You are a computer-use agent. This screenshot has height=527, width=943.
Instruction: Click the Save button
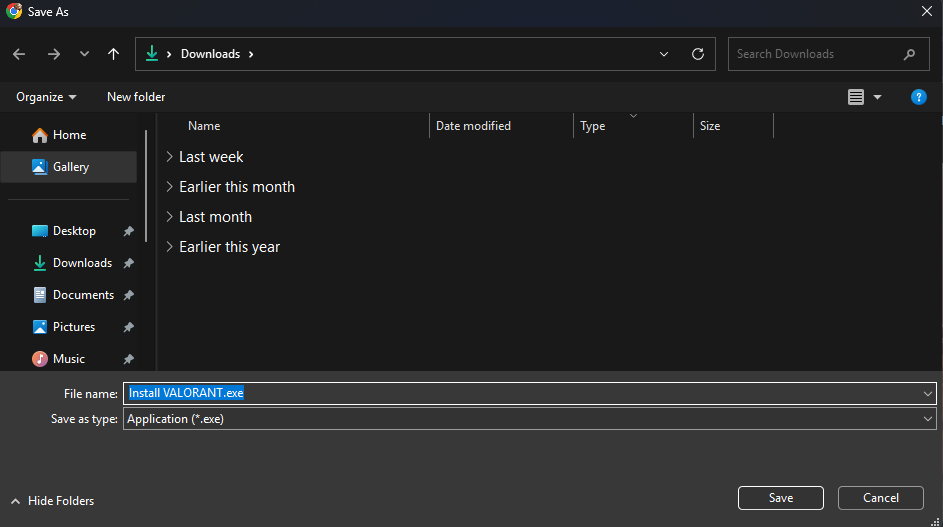781,498
